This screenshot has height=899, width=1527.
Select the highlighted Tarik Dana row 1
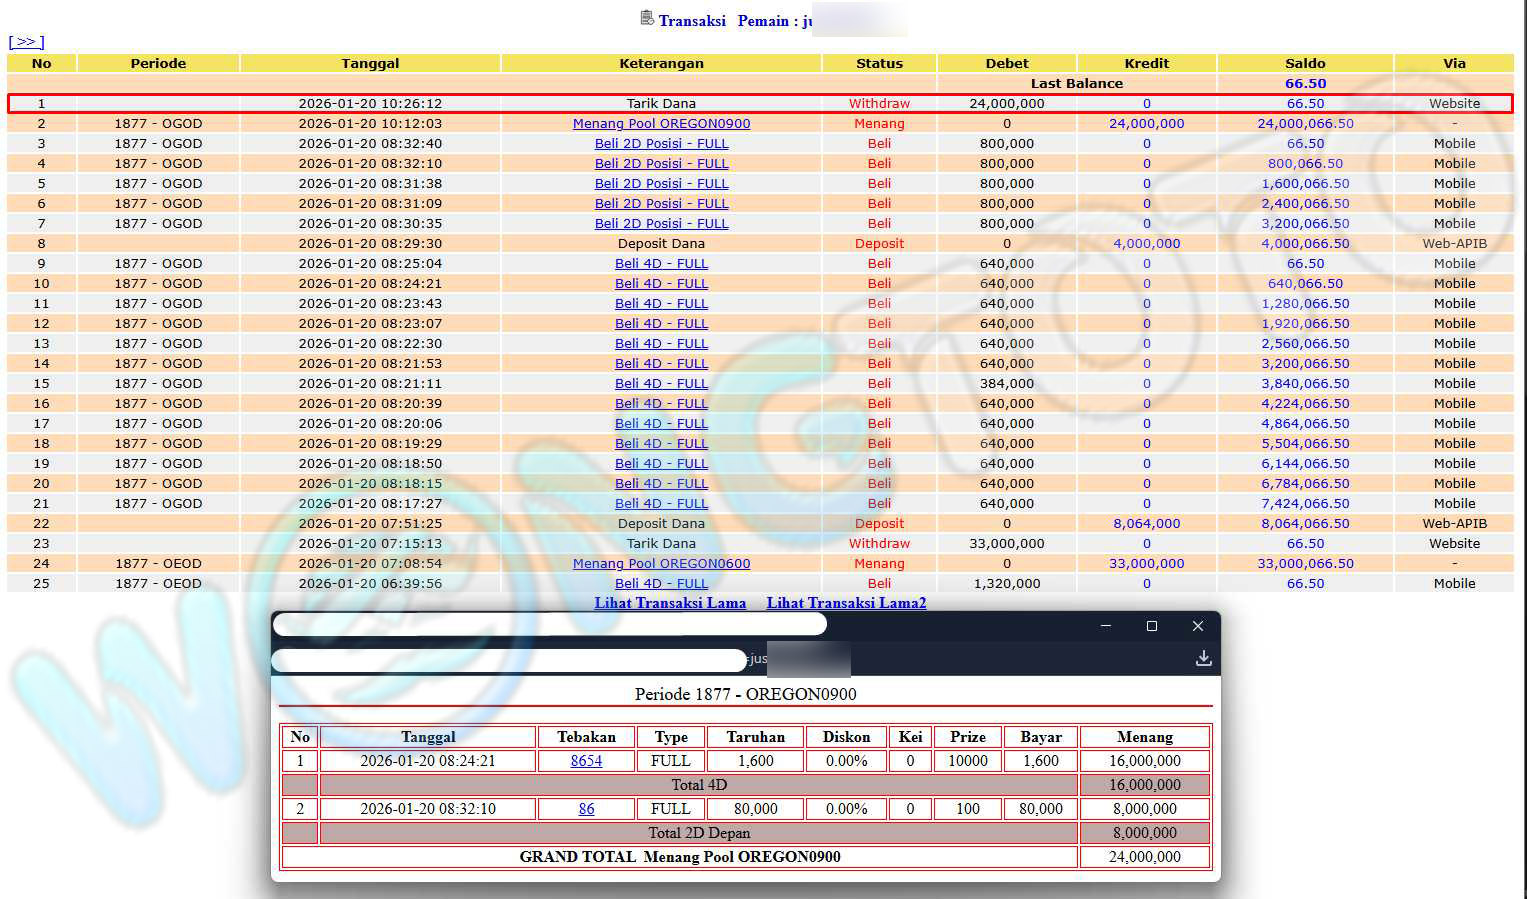tap(661, 104)
